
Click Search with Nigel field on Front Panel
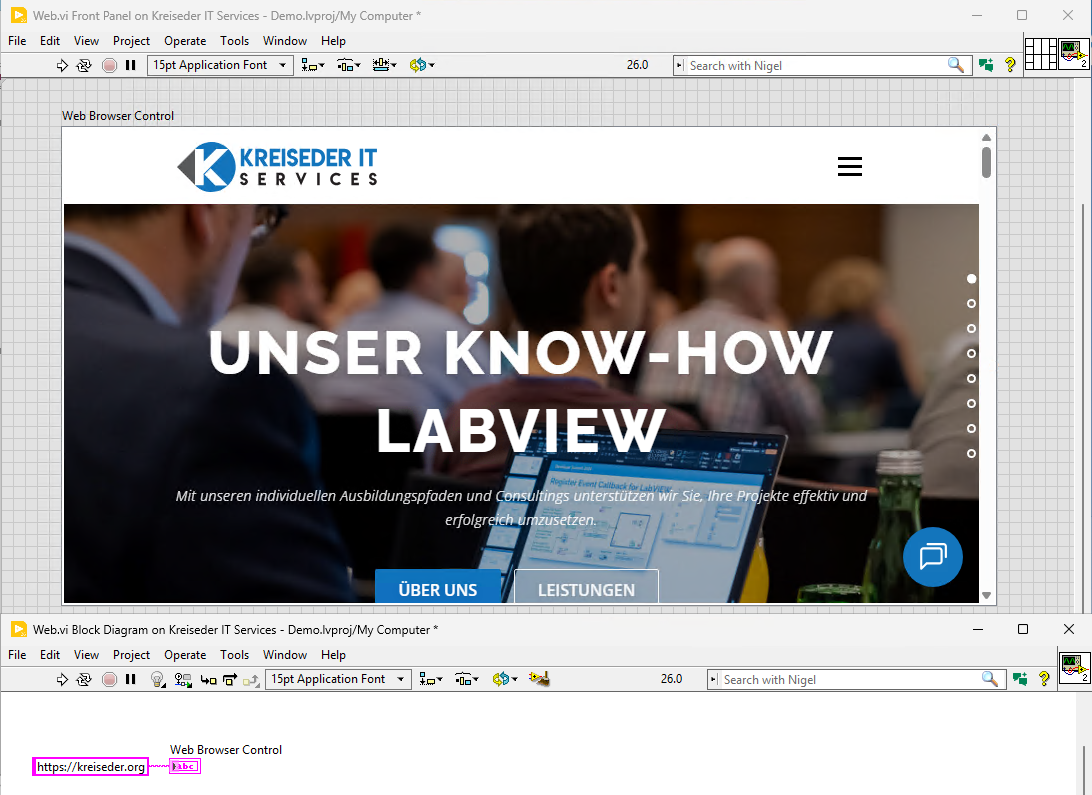[815, 65]
